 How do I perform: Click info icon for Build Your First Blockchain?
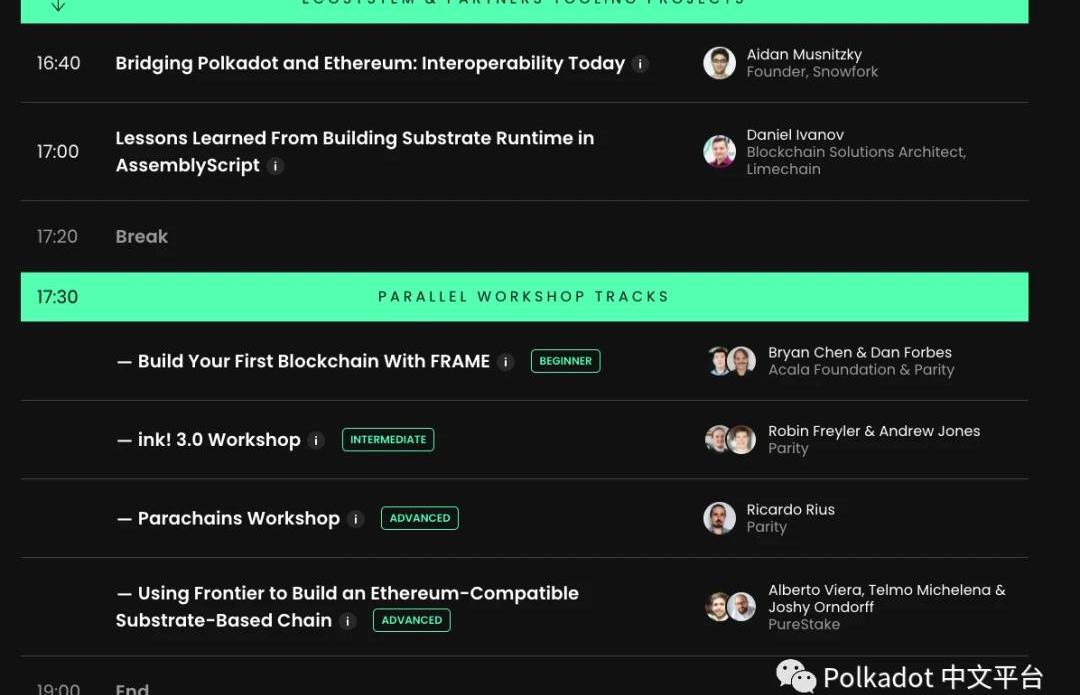point(506,361)
